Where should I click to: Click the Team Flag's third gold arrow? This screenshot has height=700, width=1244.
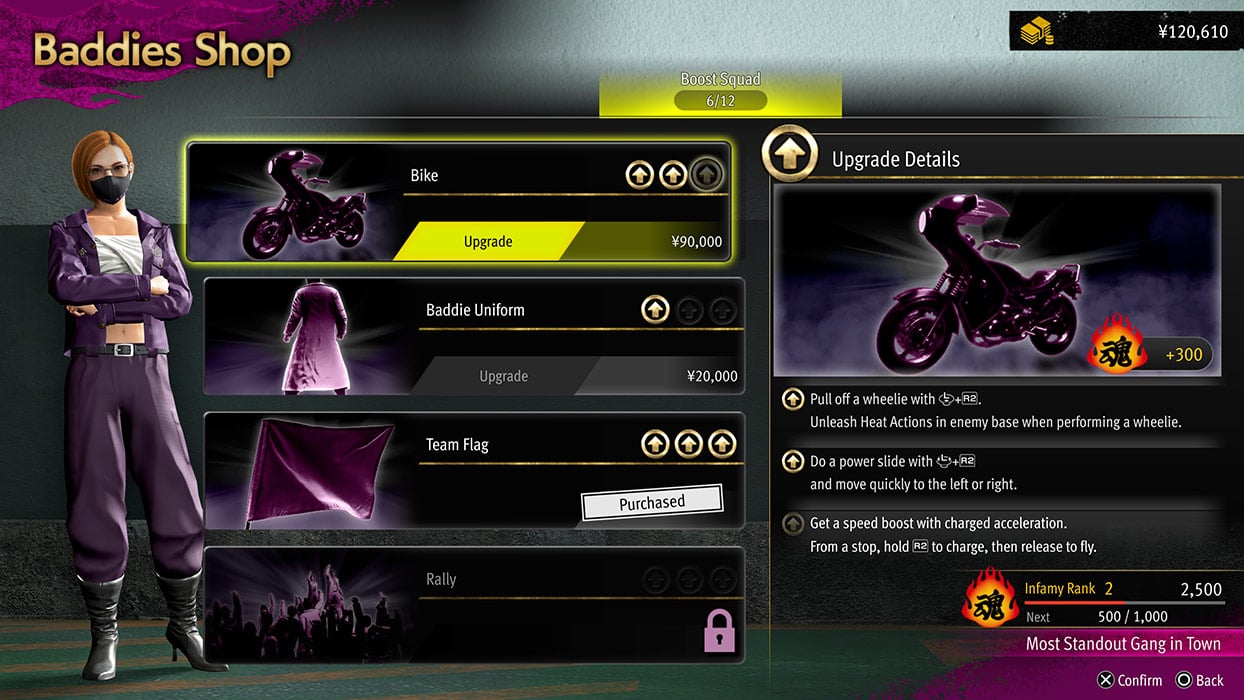point(722,444)
